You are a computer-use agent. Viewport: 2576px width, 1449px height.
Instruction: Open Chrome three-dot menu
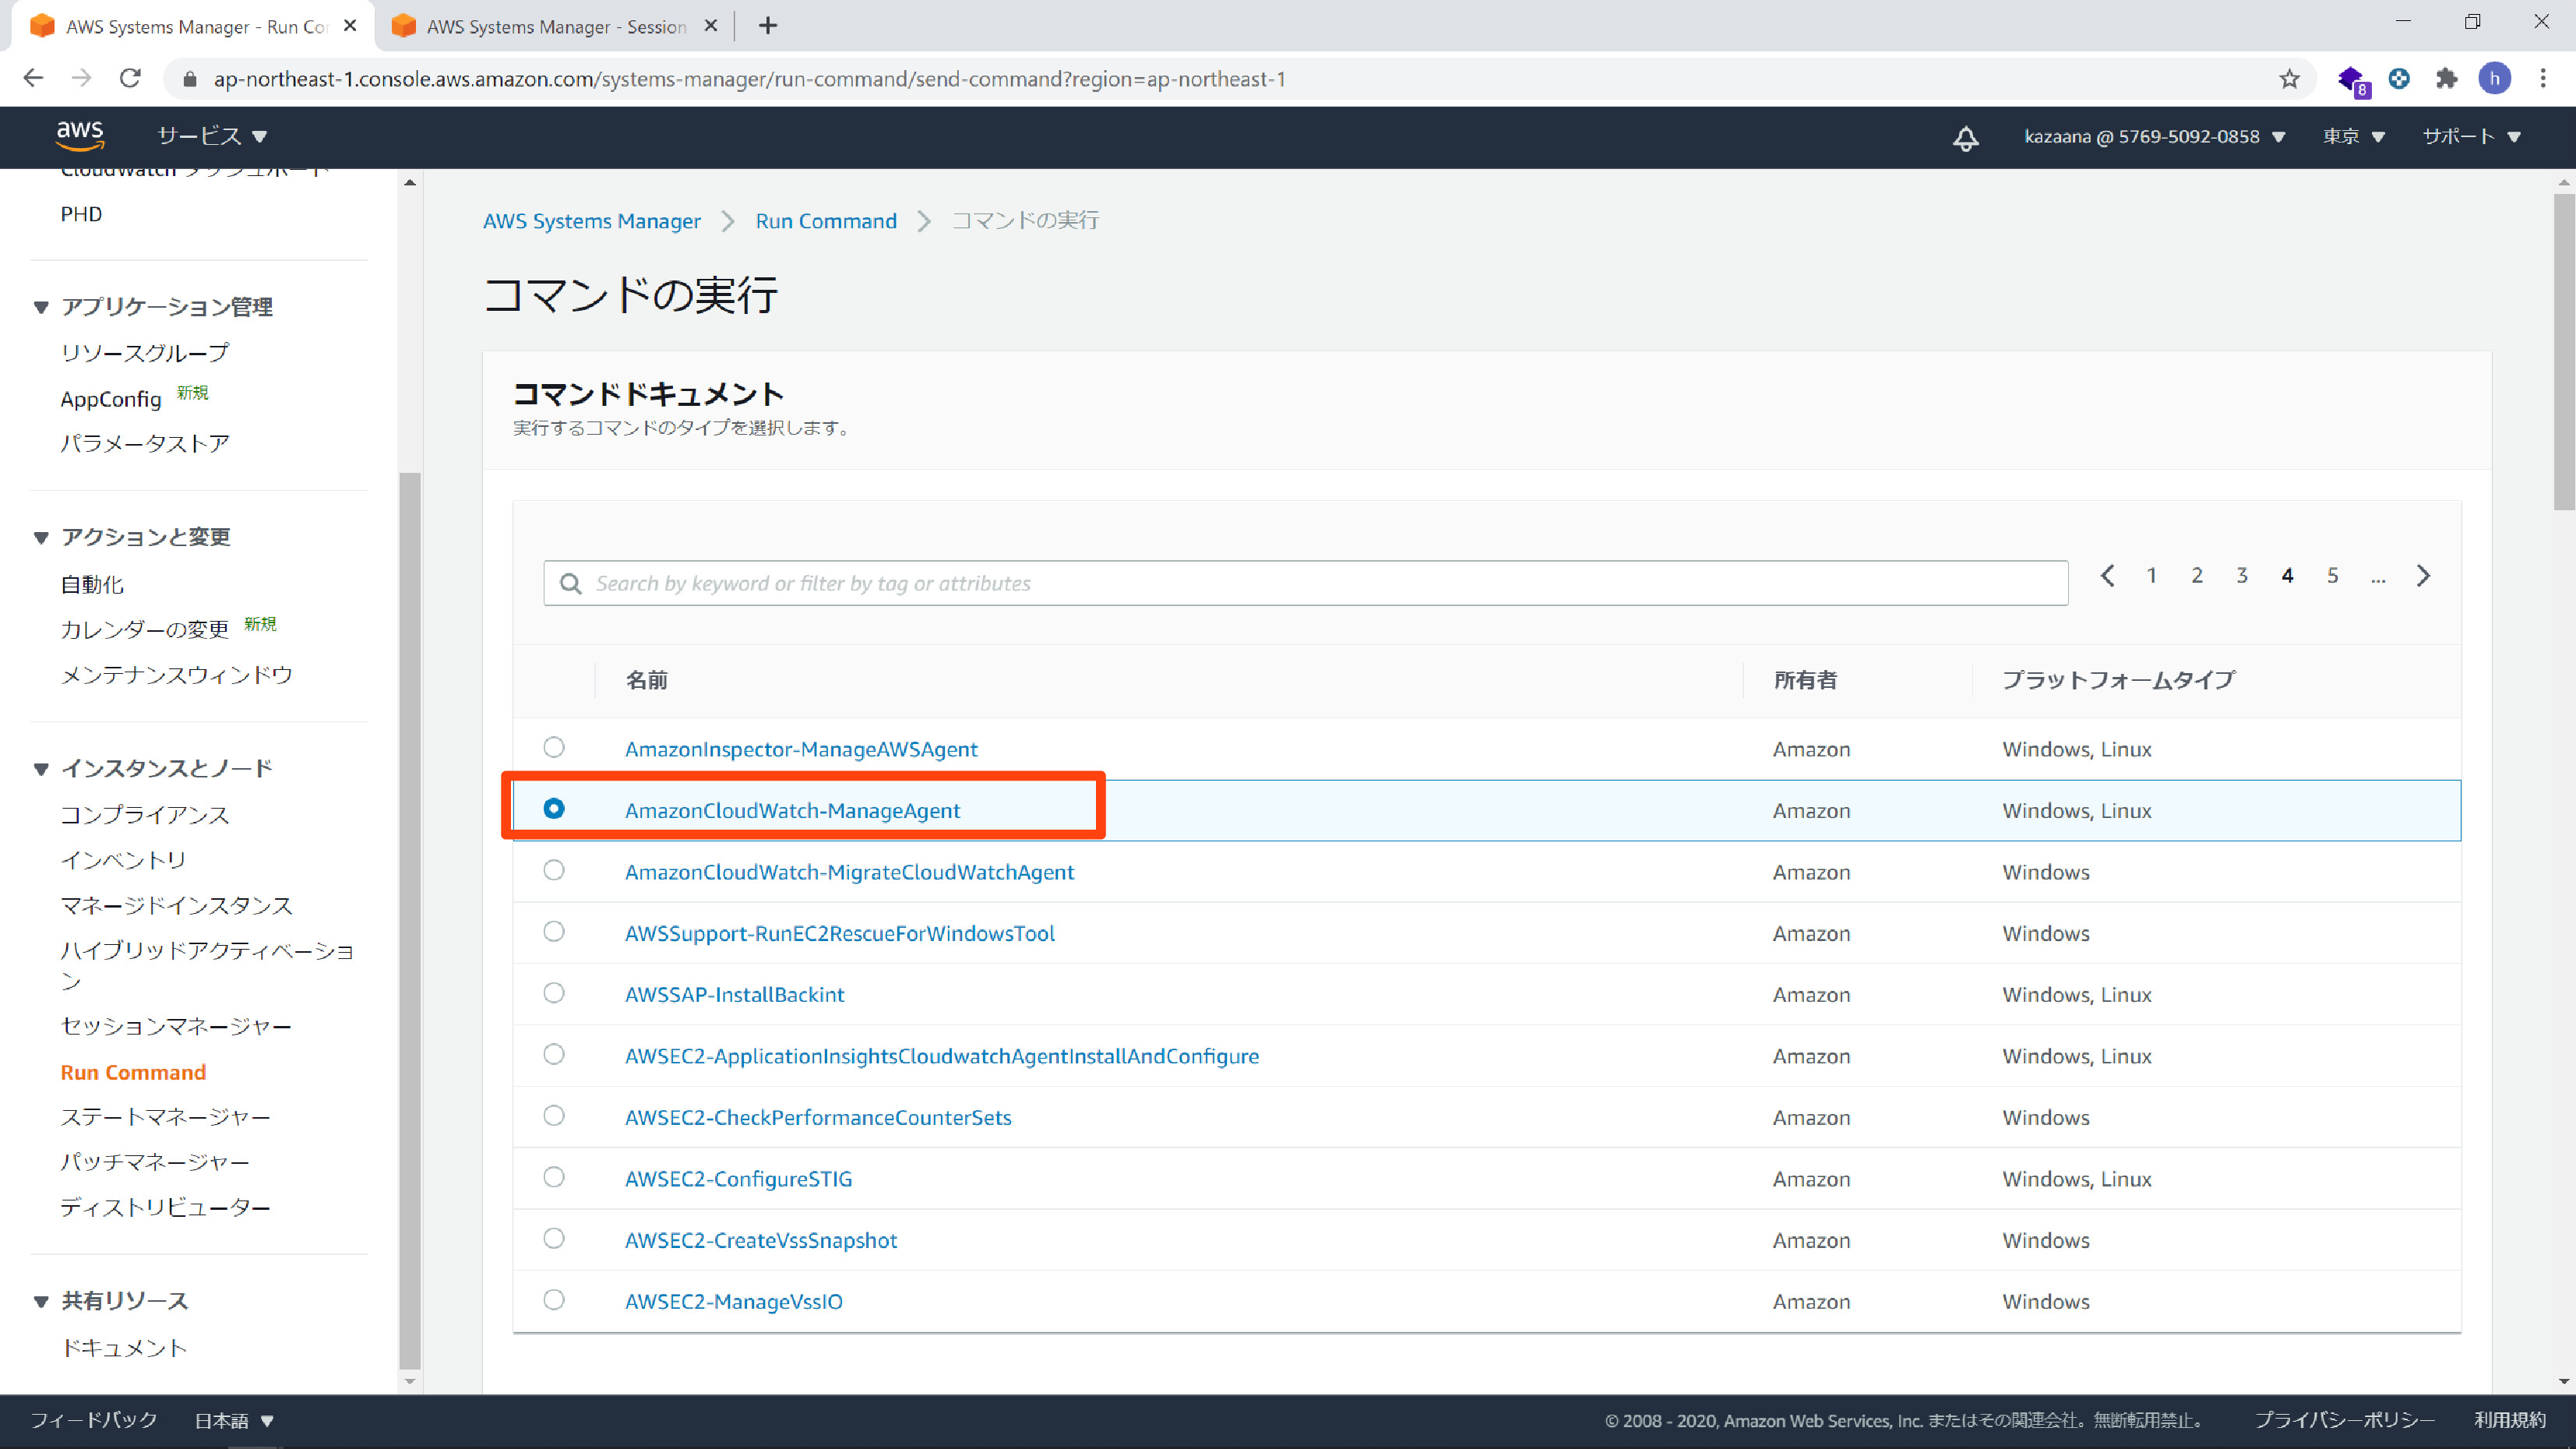click(2543, 78)
